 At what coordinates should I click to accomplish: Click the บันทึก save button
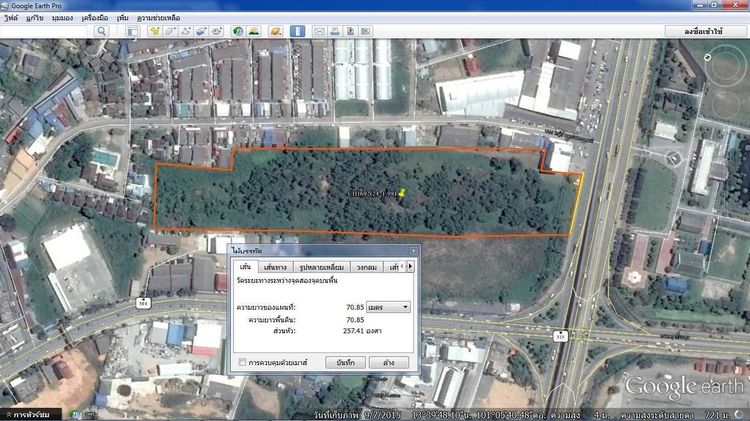point(345,363)
